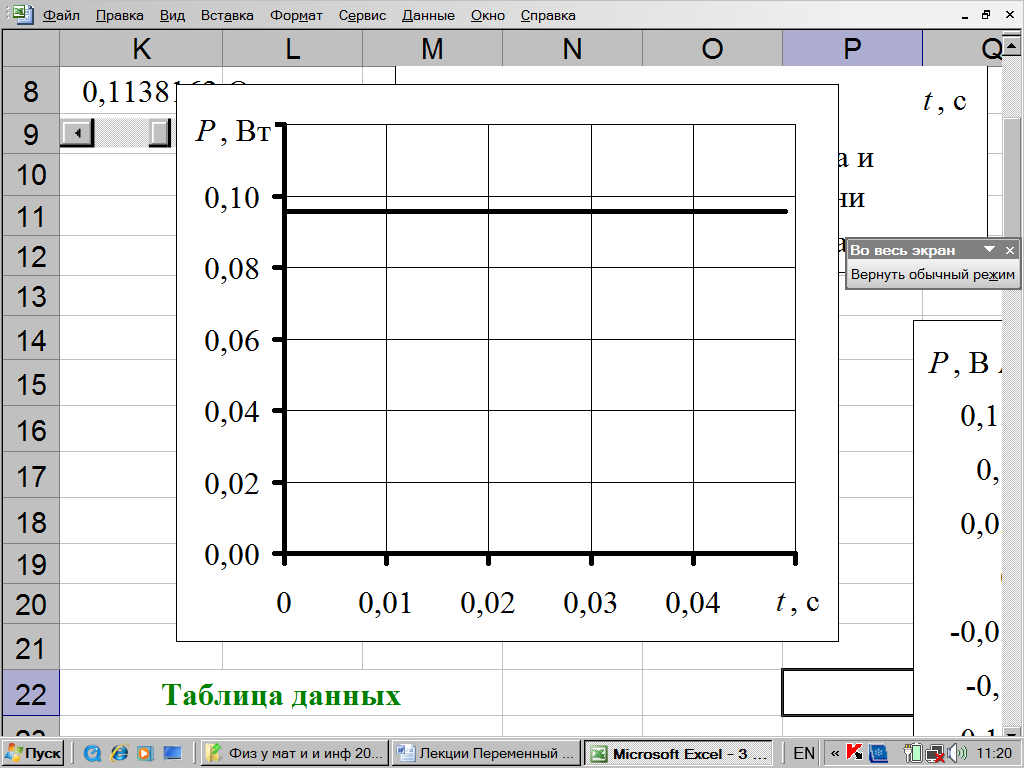The image size is (1024, 768).
Task: Click the t, с axis title below chart
Action: click(x=797, y=601)
